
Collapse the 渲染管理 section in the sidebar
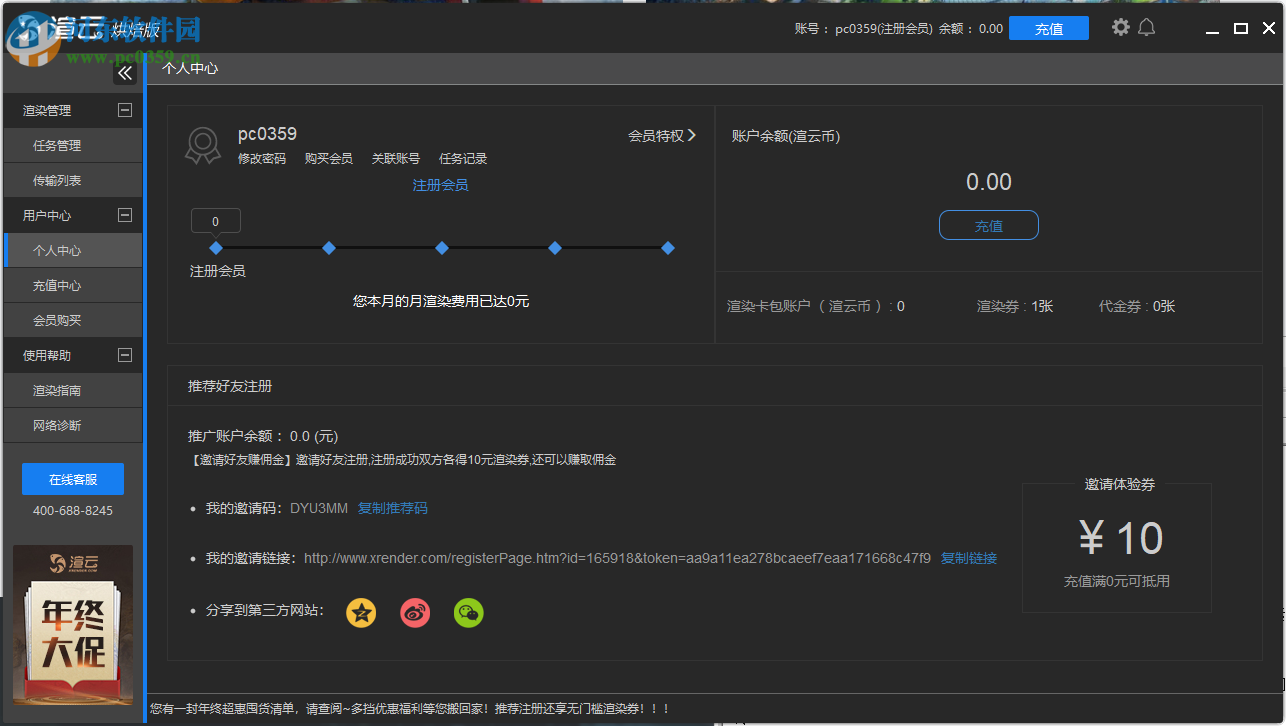point(125,110)
